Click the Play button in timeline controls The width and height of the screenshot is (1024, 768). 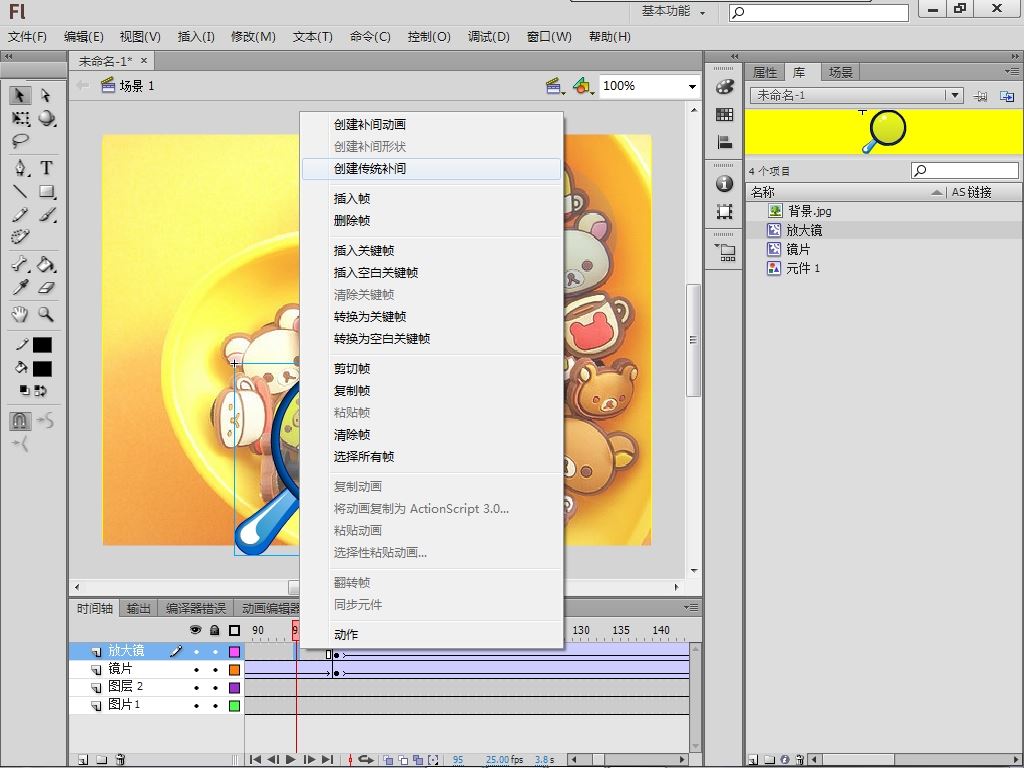pyautogui.click(x=291, y=760)
